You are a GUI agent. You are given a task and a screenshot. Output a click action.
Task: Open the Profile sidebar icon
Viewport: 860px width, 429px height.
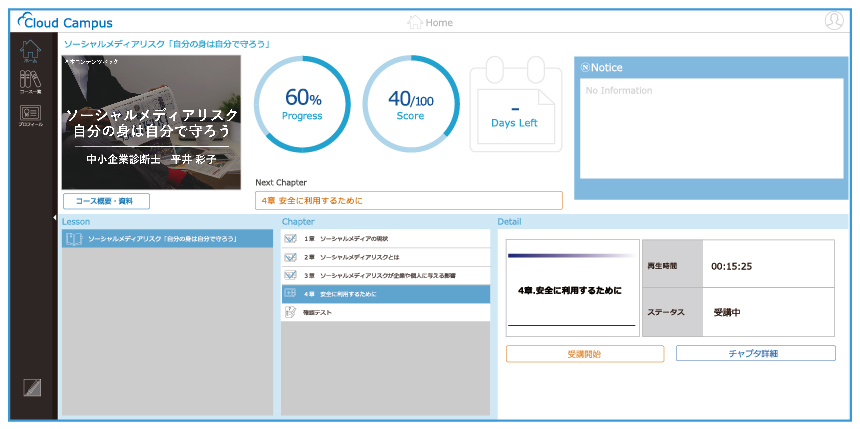pyautogui.click(x=31, y=116)
